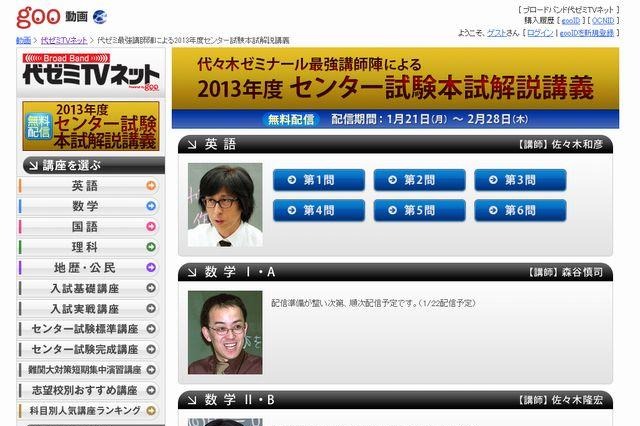The image size is (640, 426).
Task: Play the English 第2問 lecture
Action: coord(420,180)
